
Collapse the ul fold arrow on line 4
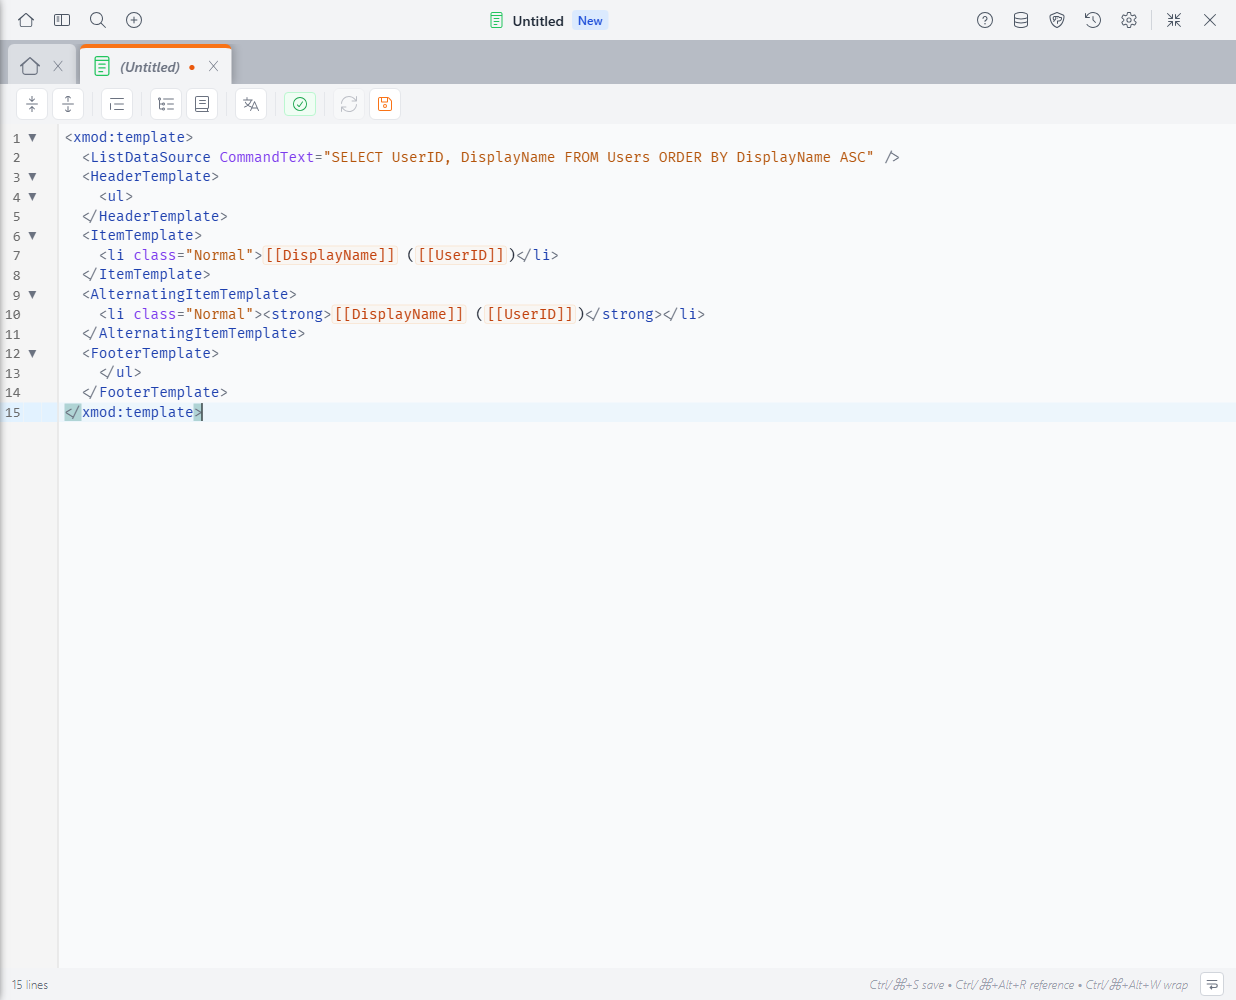click(32, 197)
